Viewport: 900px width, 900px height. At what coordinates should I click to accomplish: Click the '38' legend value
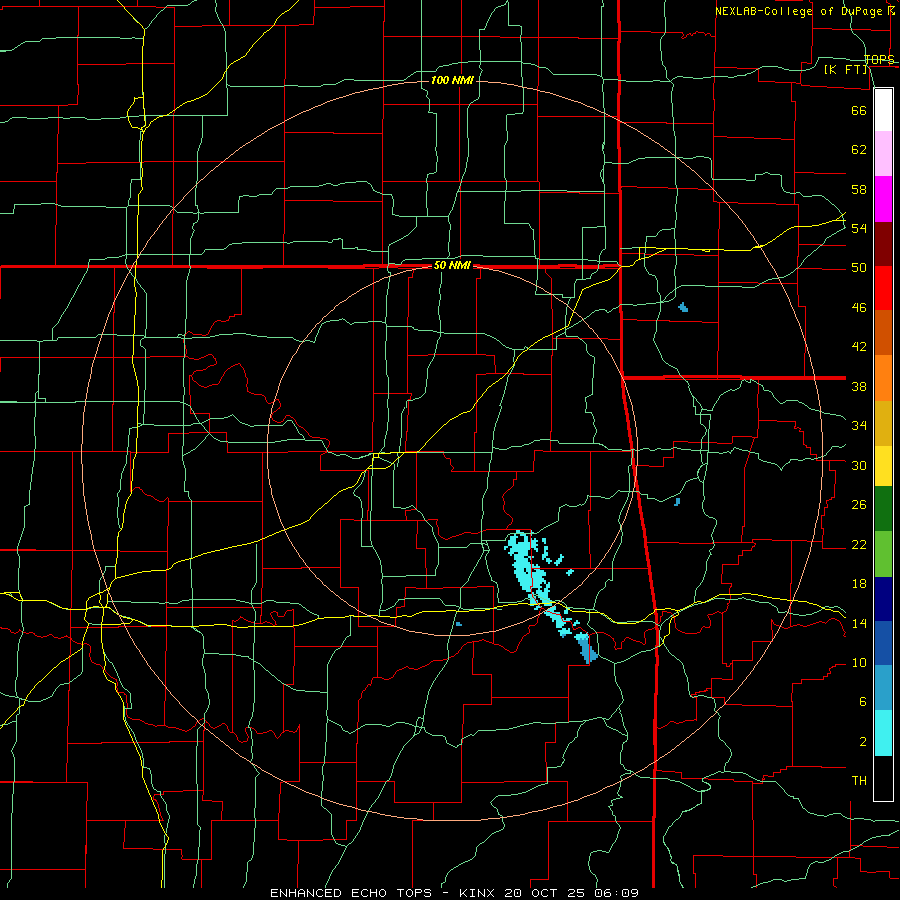point(859,386)
